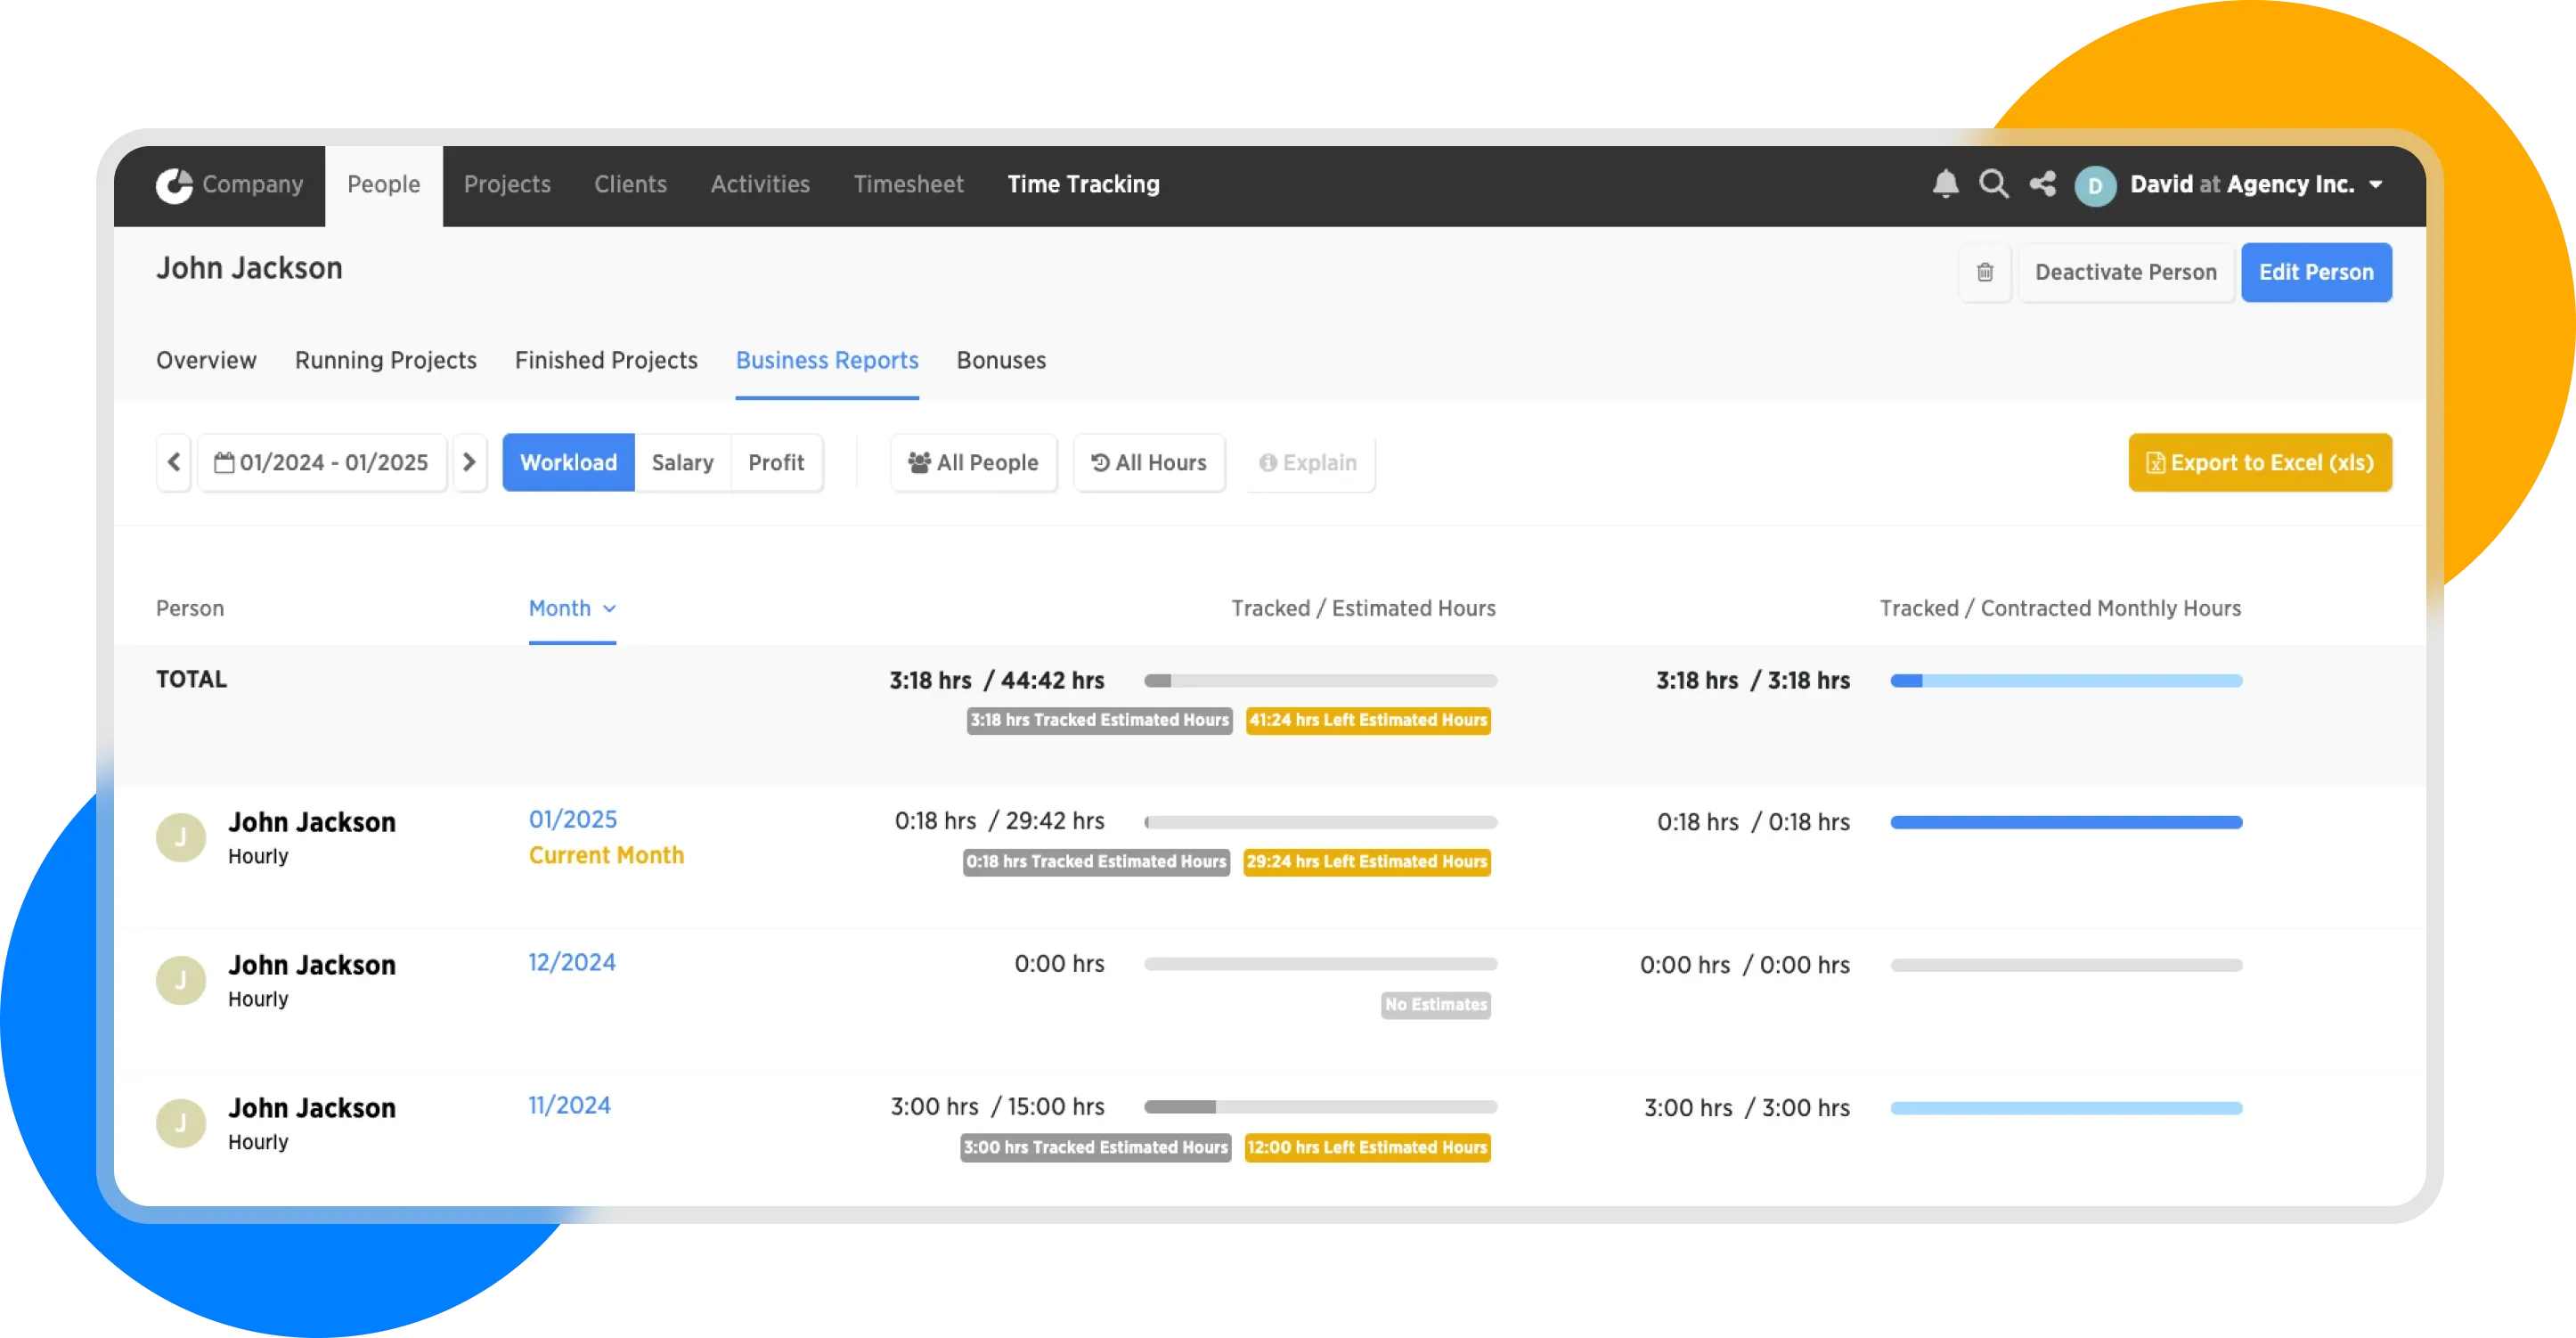This screenshot has height=1338, width=2576.
Task: Go to previous date range arrow
Action: coord(174,462)
